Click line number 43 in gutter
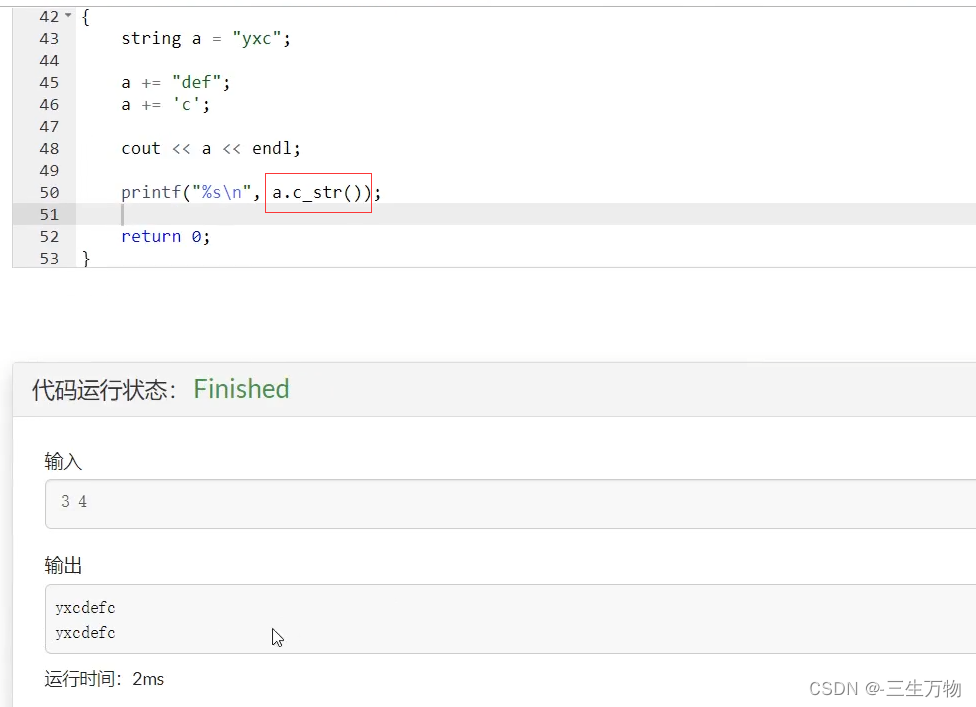976x707 pixels. (49, 39)
